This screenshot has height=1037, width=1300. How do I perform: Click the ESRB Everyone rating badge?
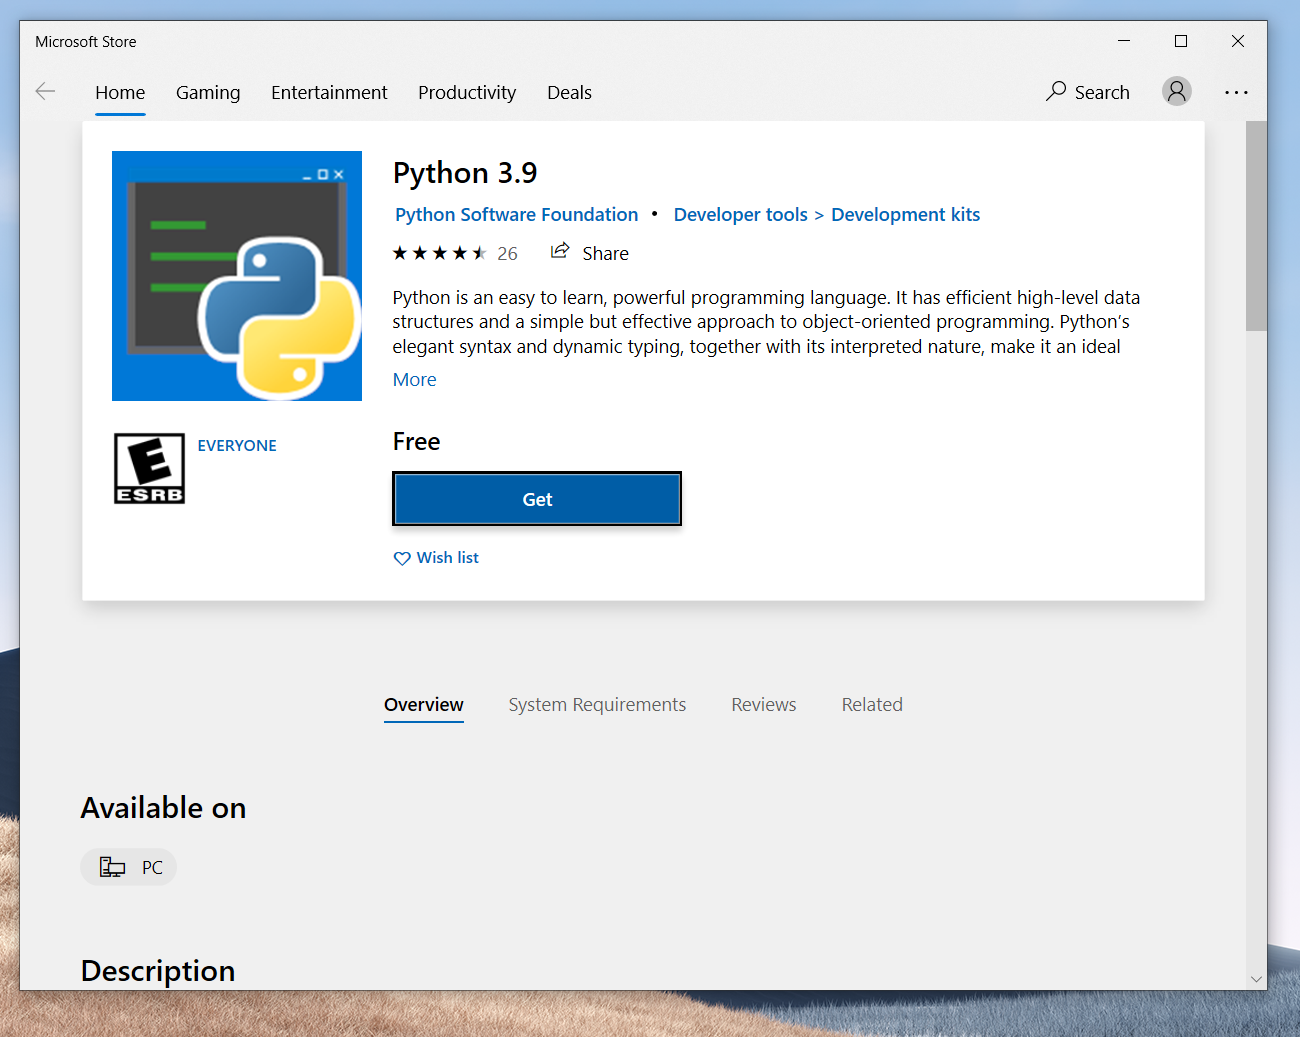pos(149,468)
